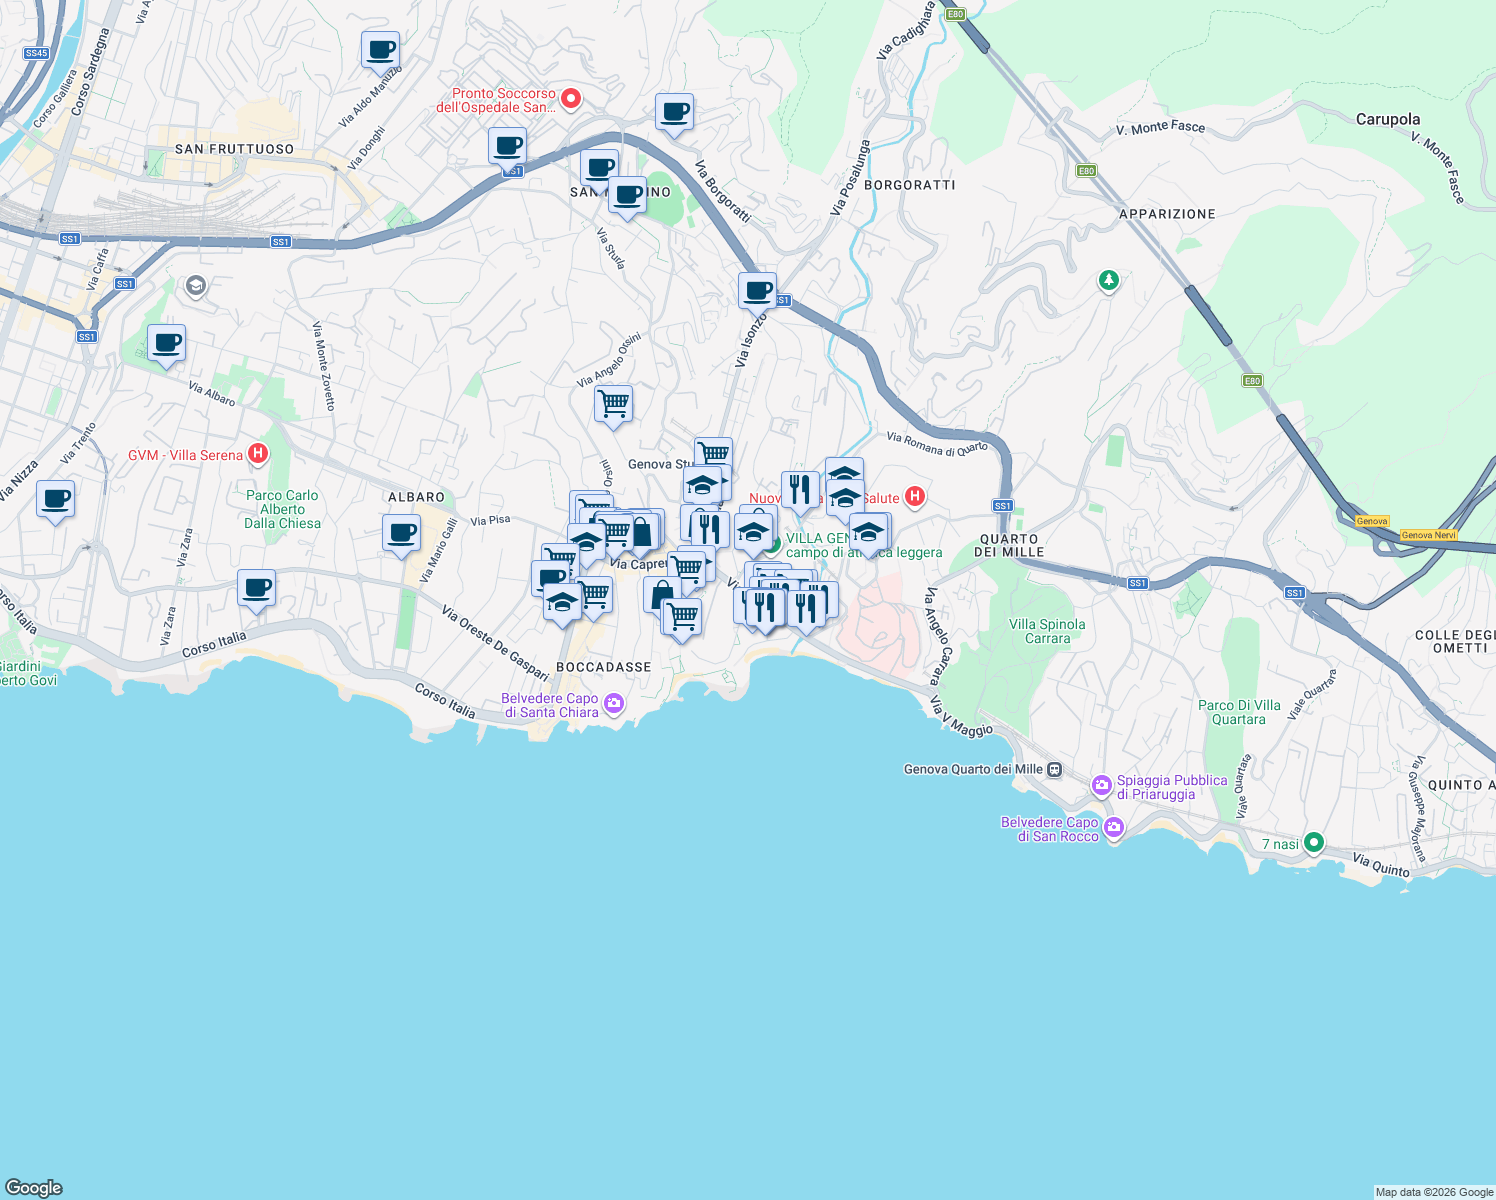Click the viewpoint icon at Belvedere Capo di Santa Chiara
This screenshot has height=1200, width=1496.
click(614, 705)
